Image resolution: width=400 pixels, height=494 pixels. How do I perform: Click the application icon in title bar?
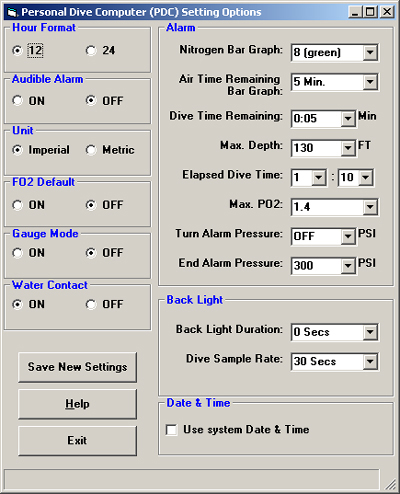[12, 13]
